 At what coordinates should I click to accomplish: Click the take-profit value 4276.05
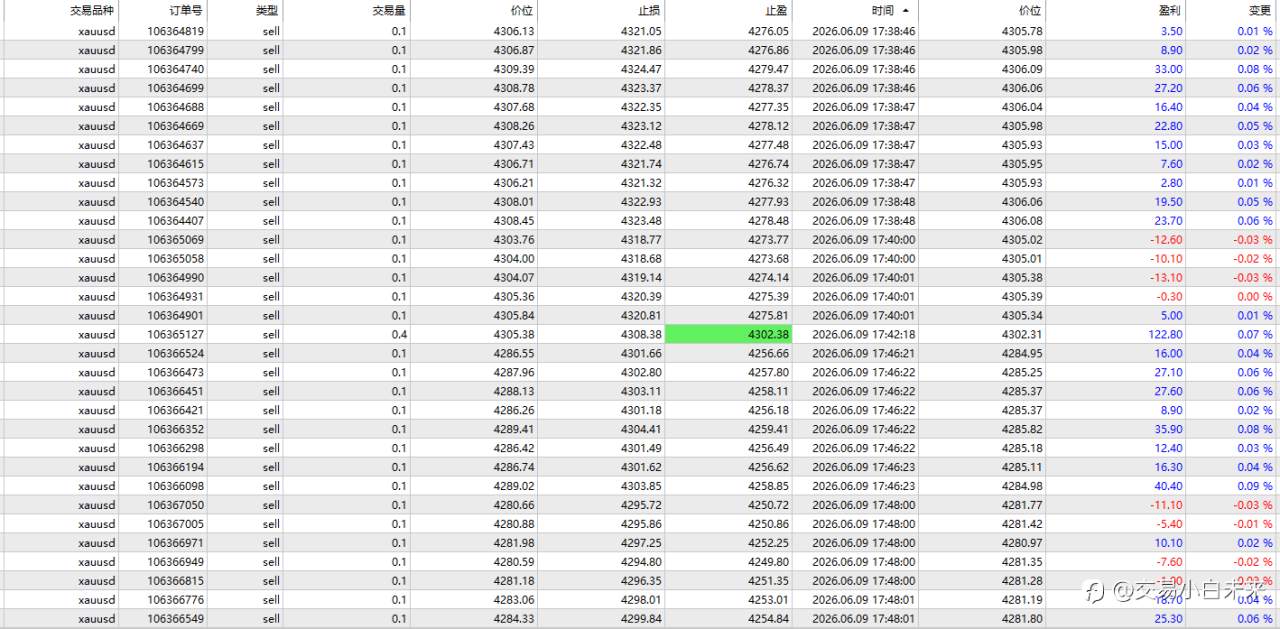coord(768,31)
